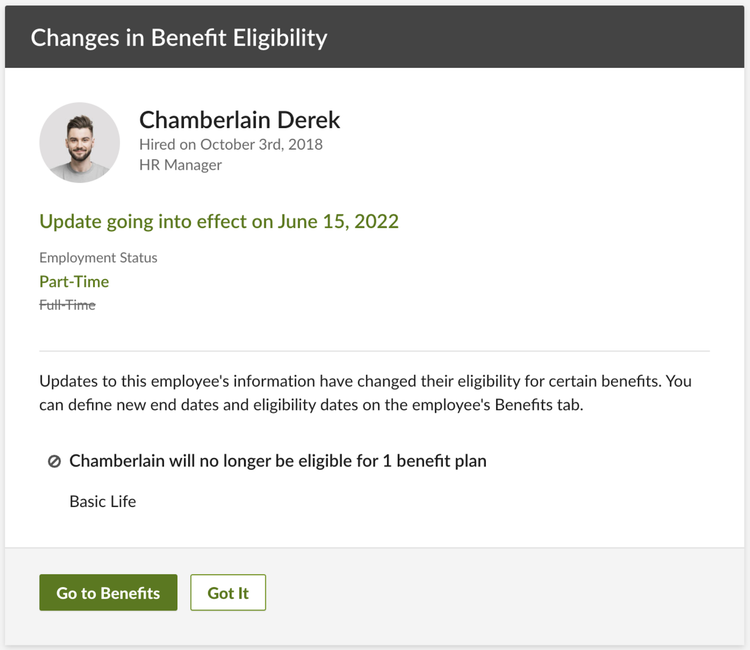Click the update effective date heading
This screenshot has width=750, height=650.
point(219,221)
